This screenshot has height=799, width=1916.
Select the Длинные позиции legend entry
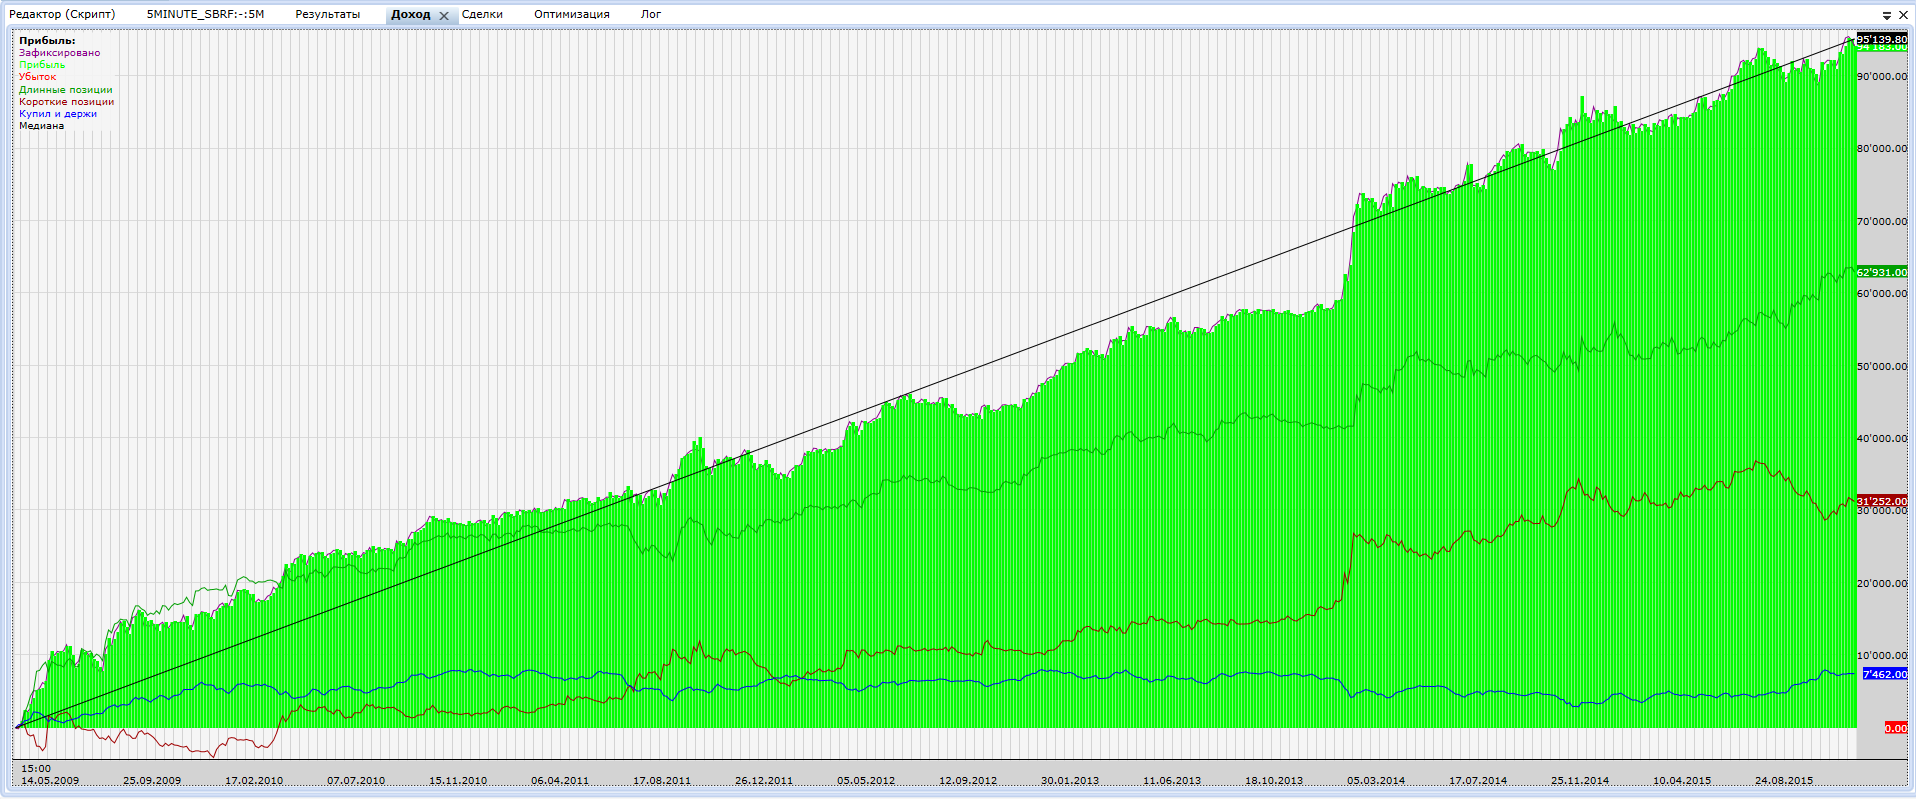65,89
